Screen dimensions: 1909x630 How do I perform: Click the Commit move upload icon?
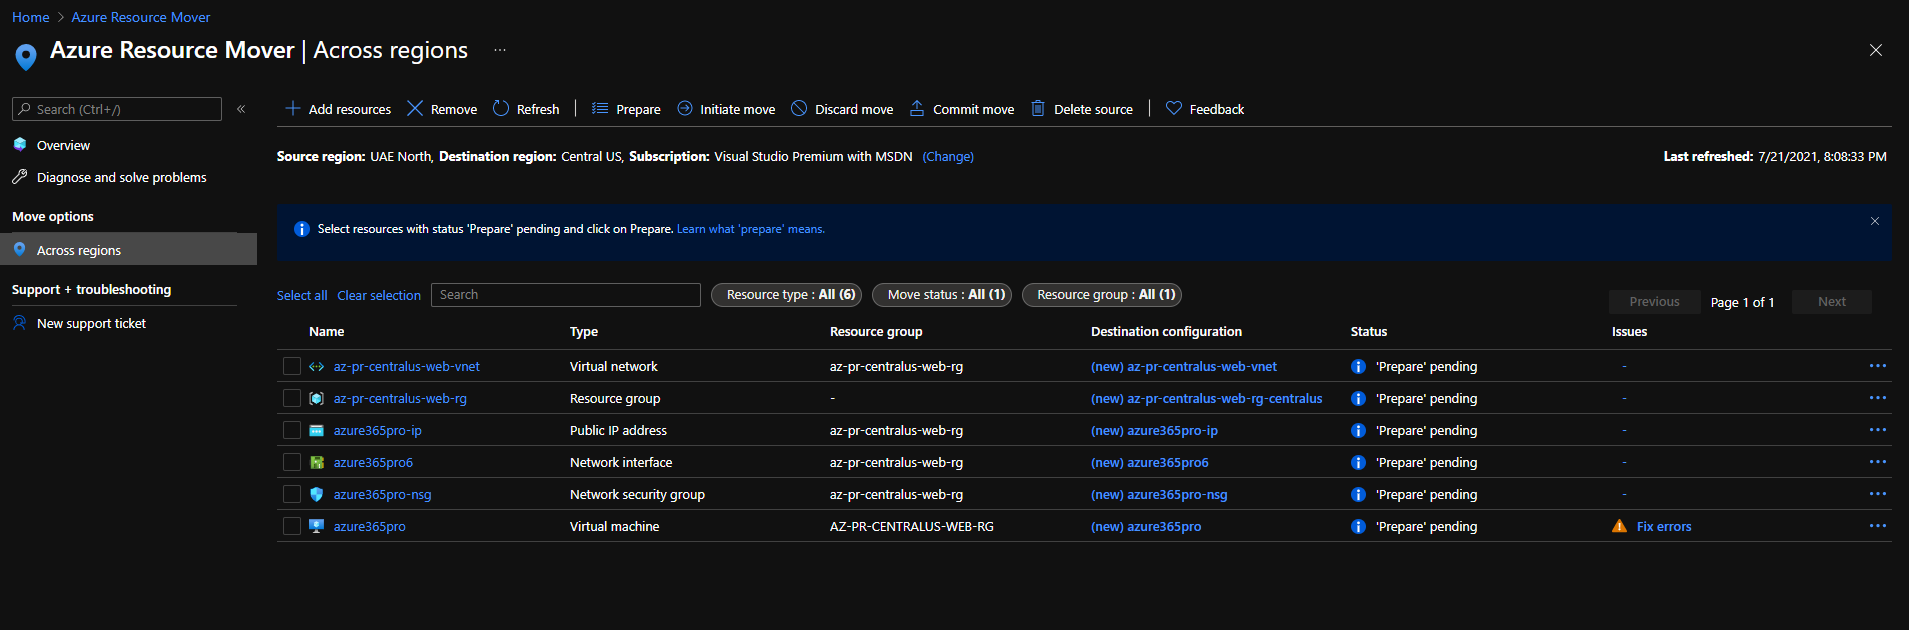pyautogui.click(x=917, y=108)
